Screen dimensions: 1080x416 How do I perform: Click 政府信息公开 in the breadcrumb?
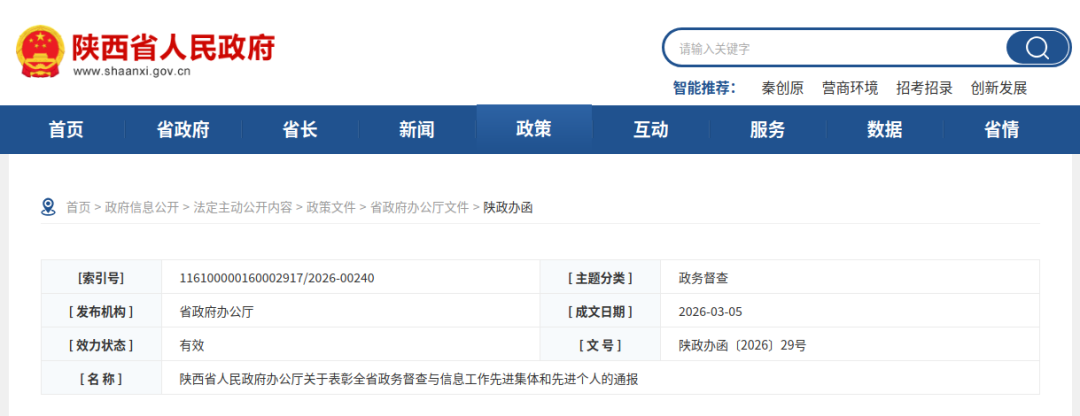pos(142,207)
